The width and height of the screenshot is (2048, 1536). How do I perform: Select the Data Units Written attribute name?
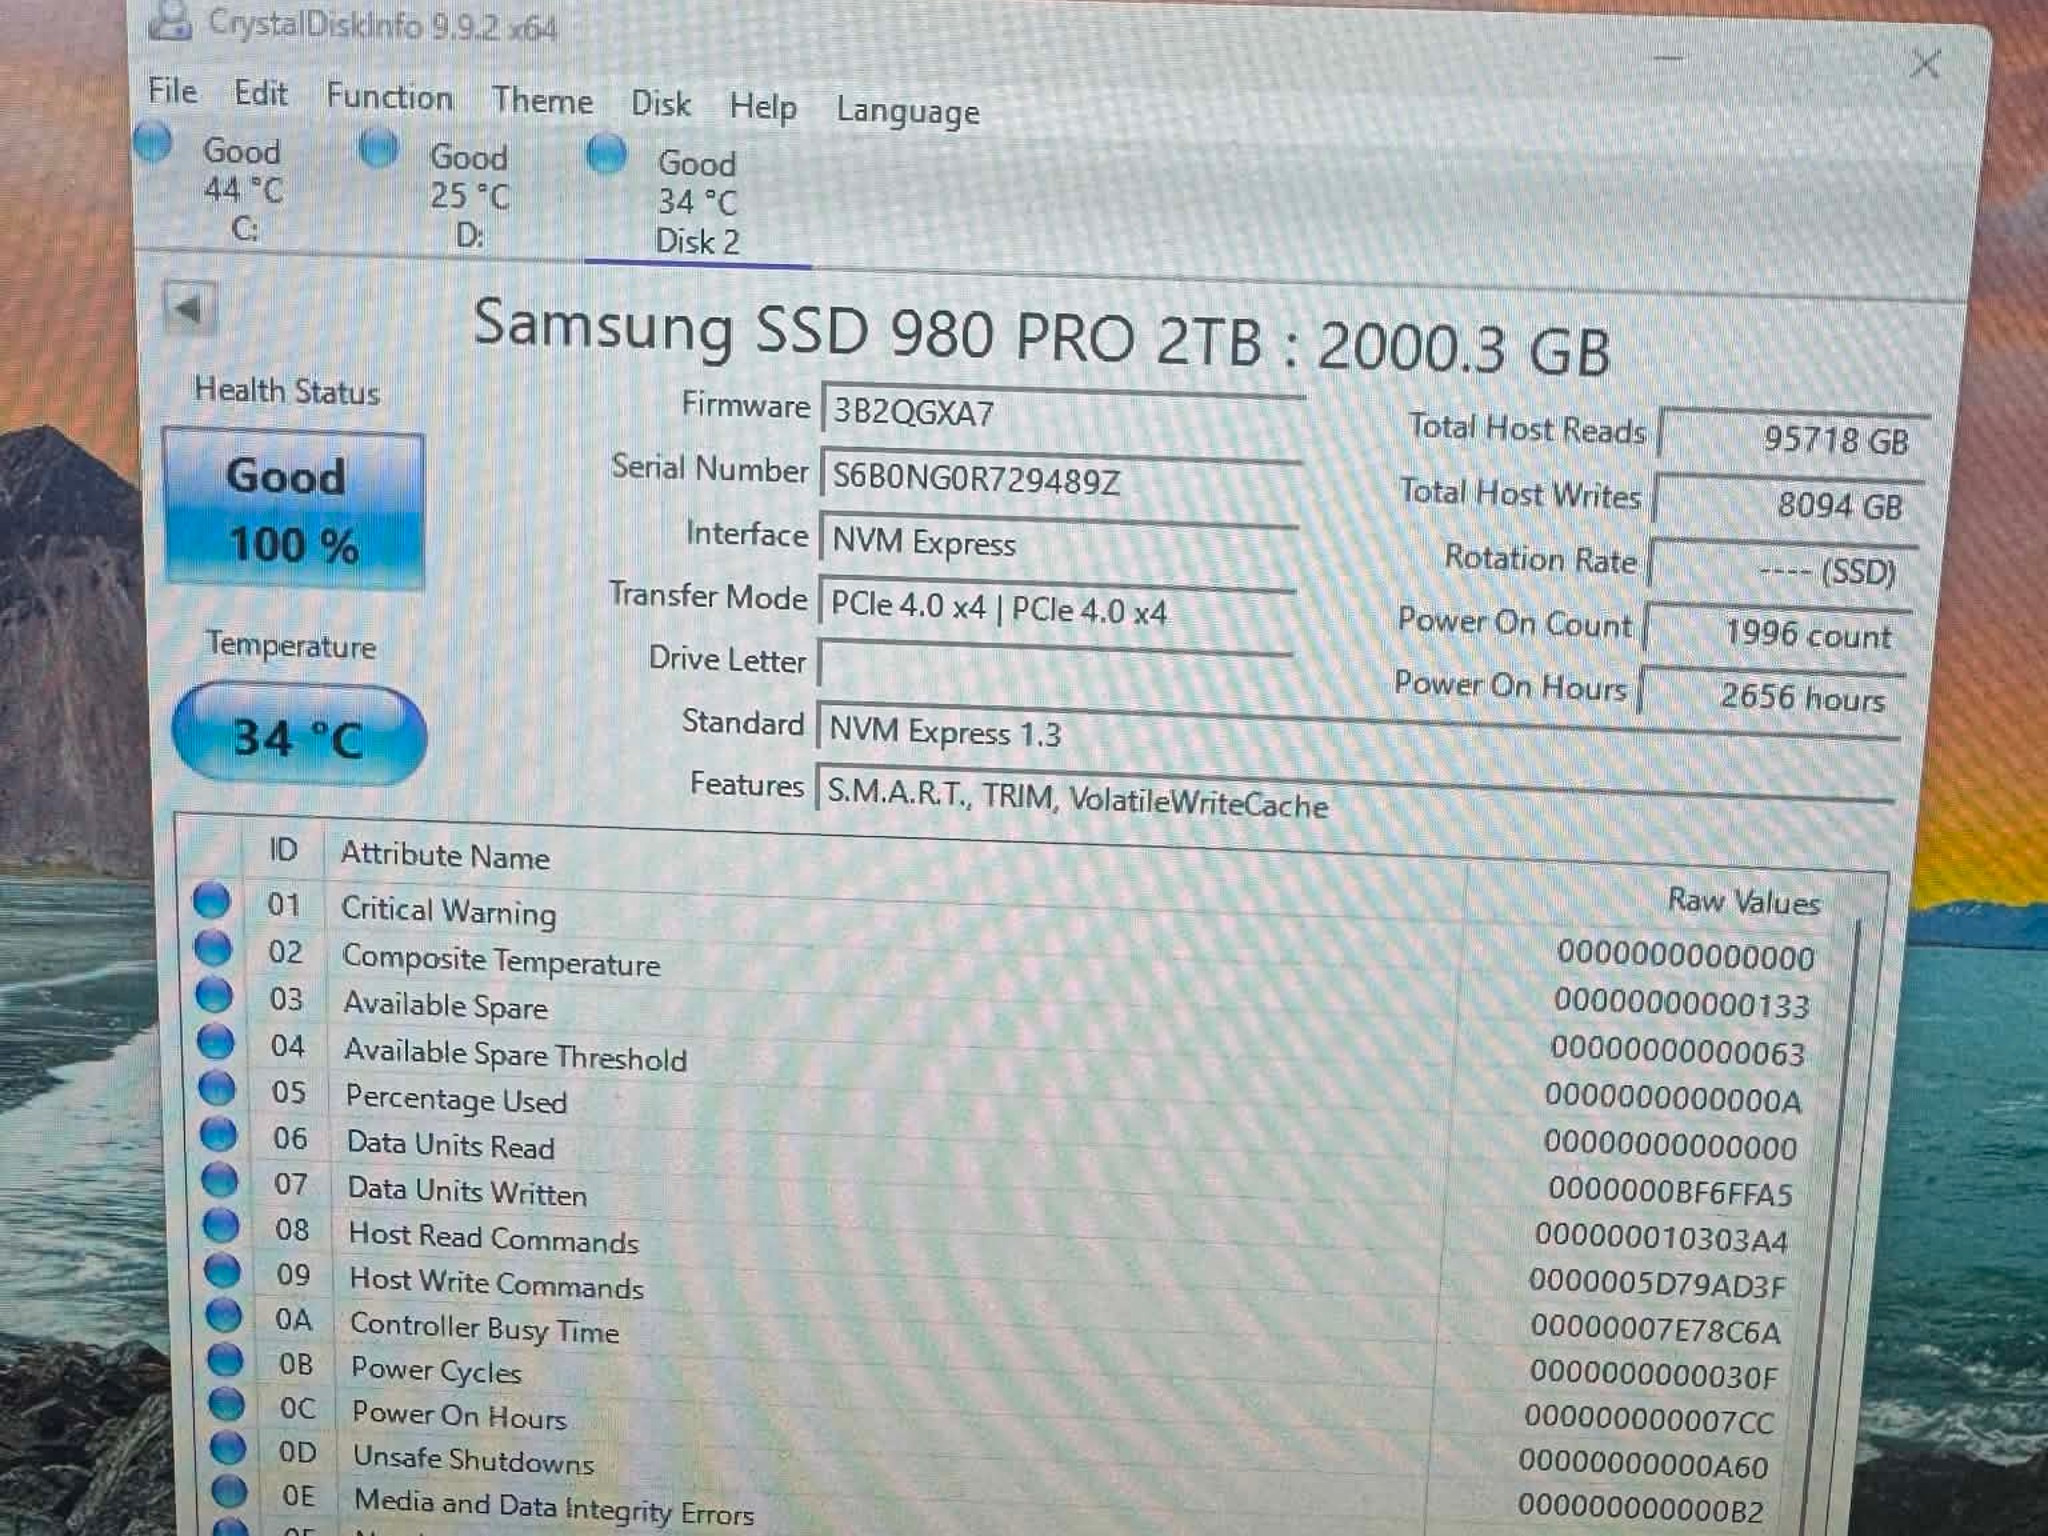tap(467, 1190)
